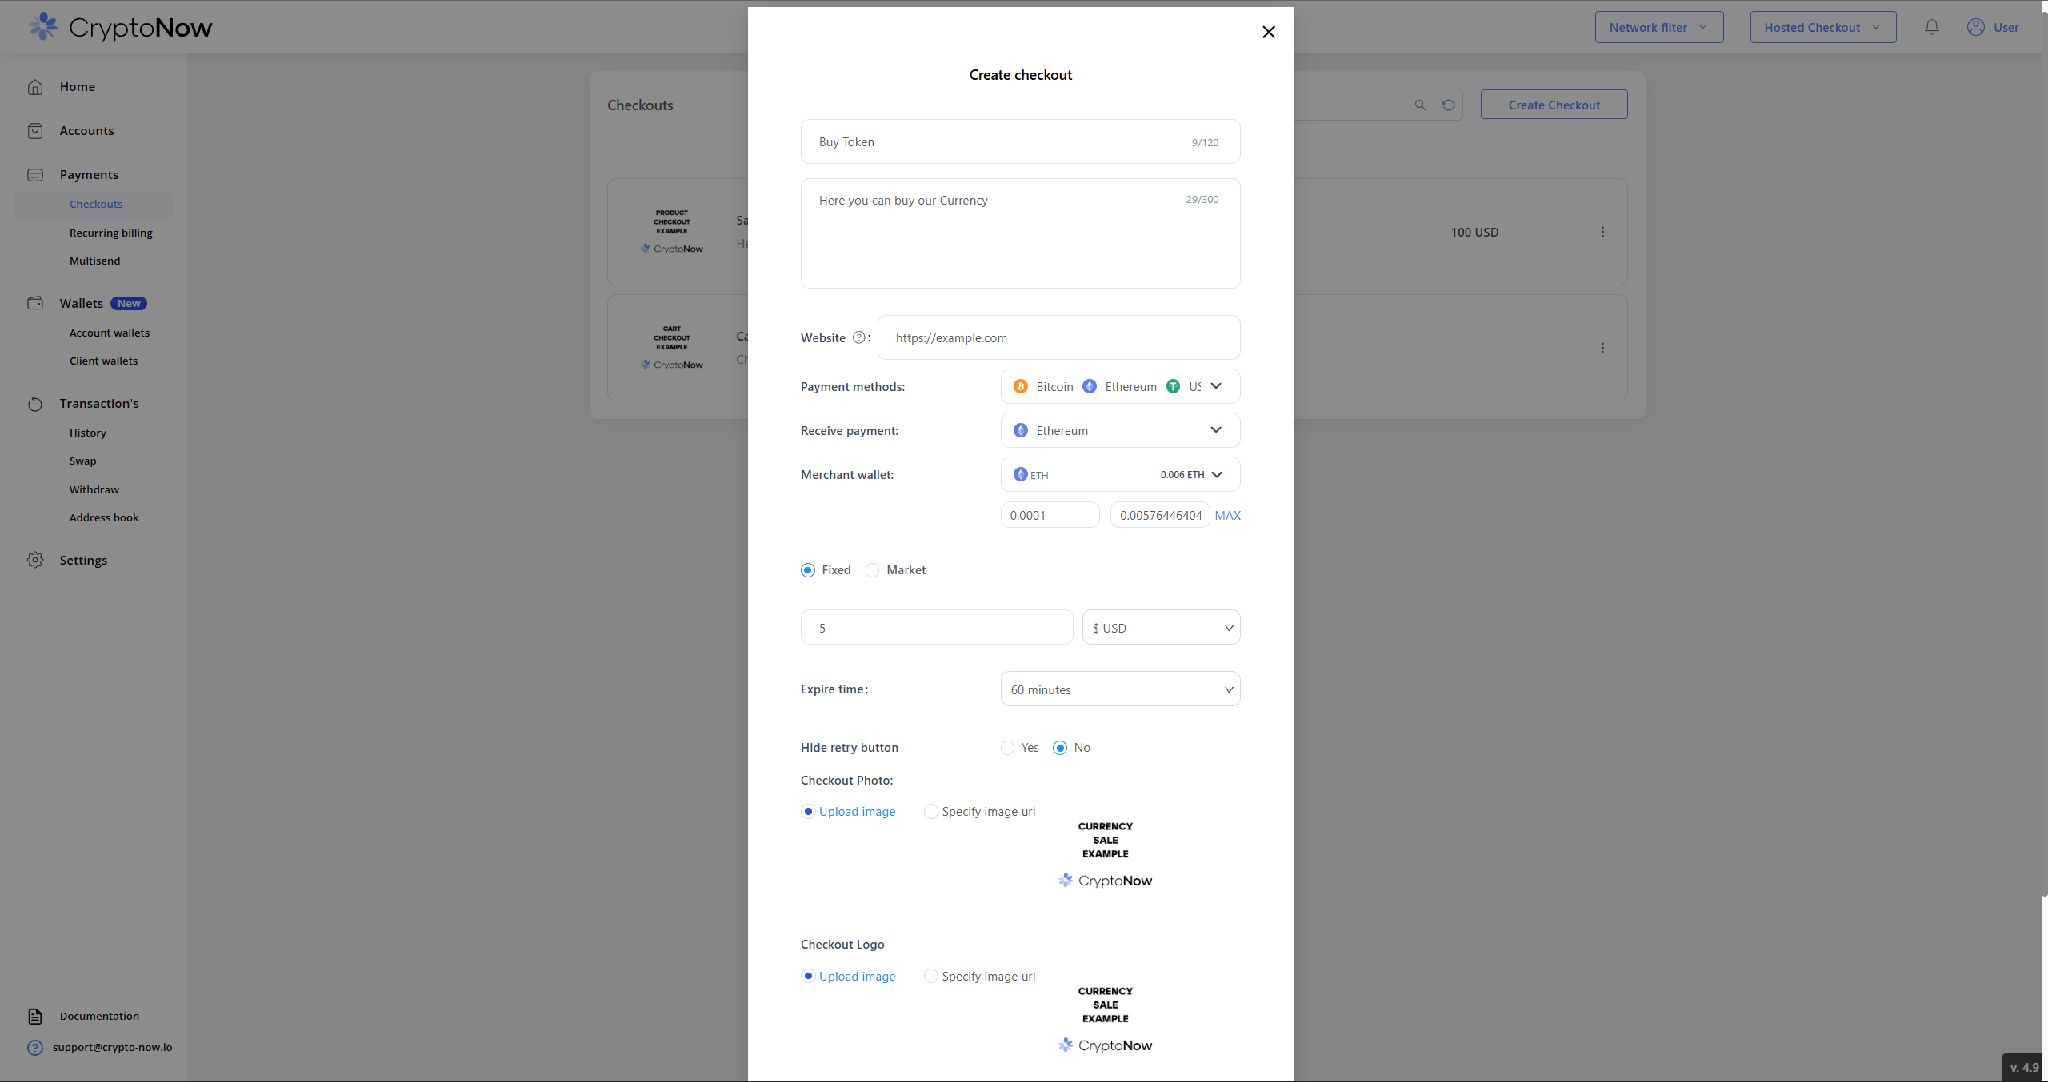Click the Ethereum icon in Receive payment
Screen dimensions: 2048x1082
point(1020,430)
